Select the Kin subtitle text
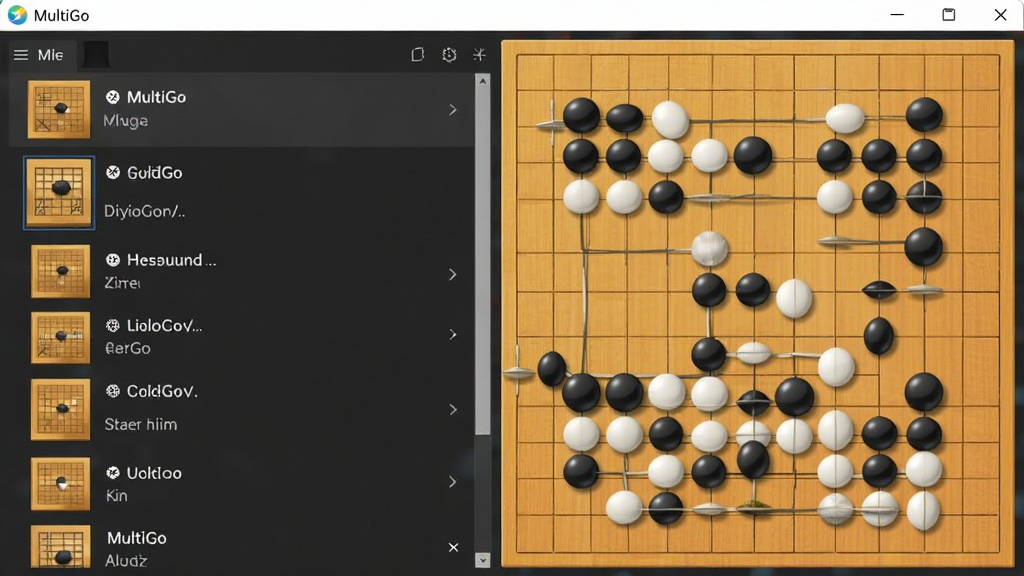 117,496
